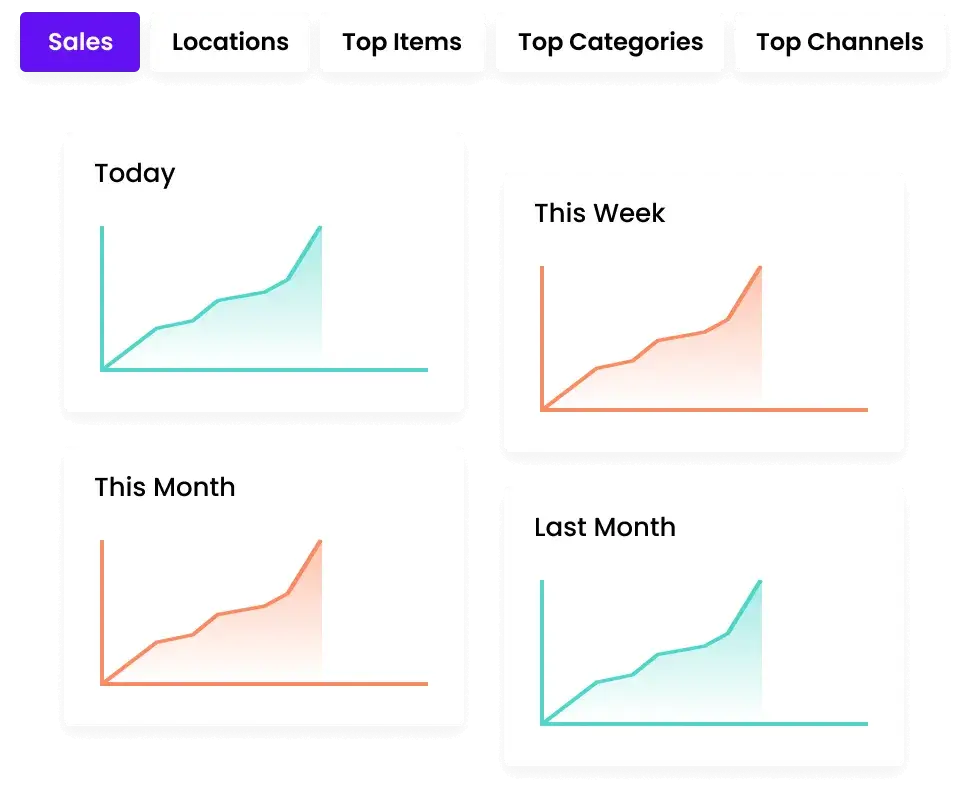The image size is (966, 794).
Task: Select the Sales tab
Action: (80, 42)
